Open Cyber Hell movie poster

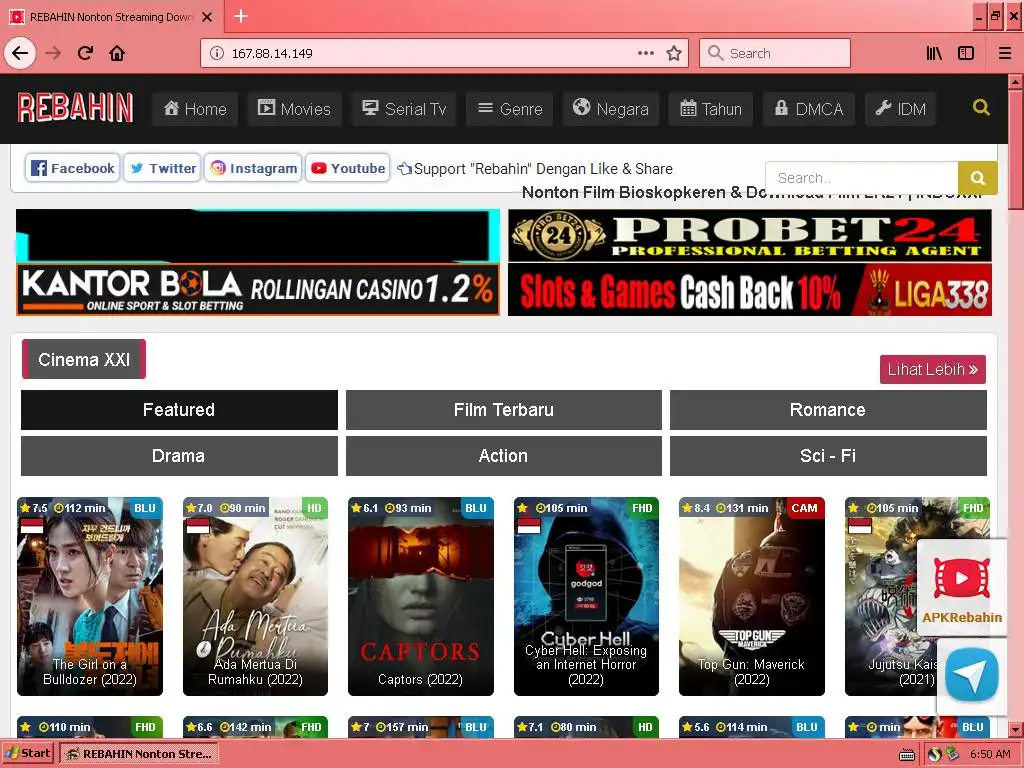(586, 596)
